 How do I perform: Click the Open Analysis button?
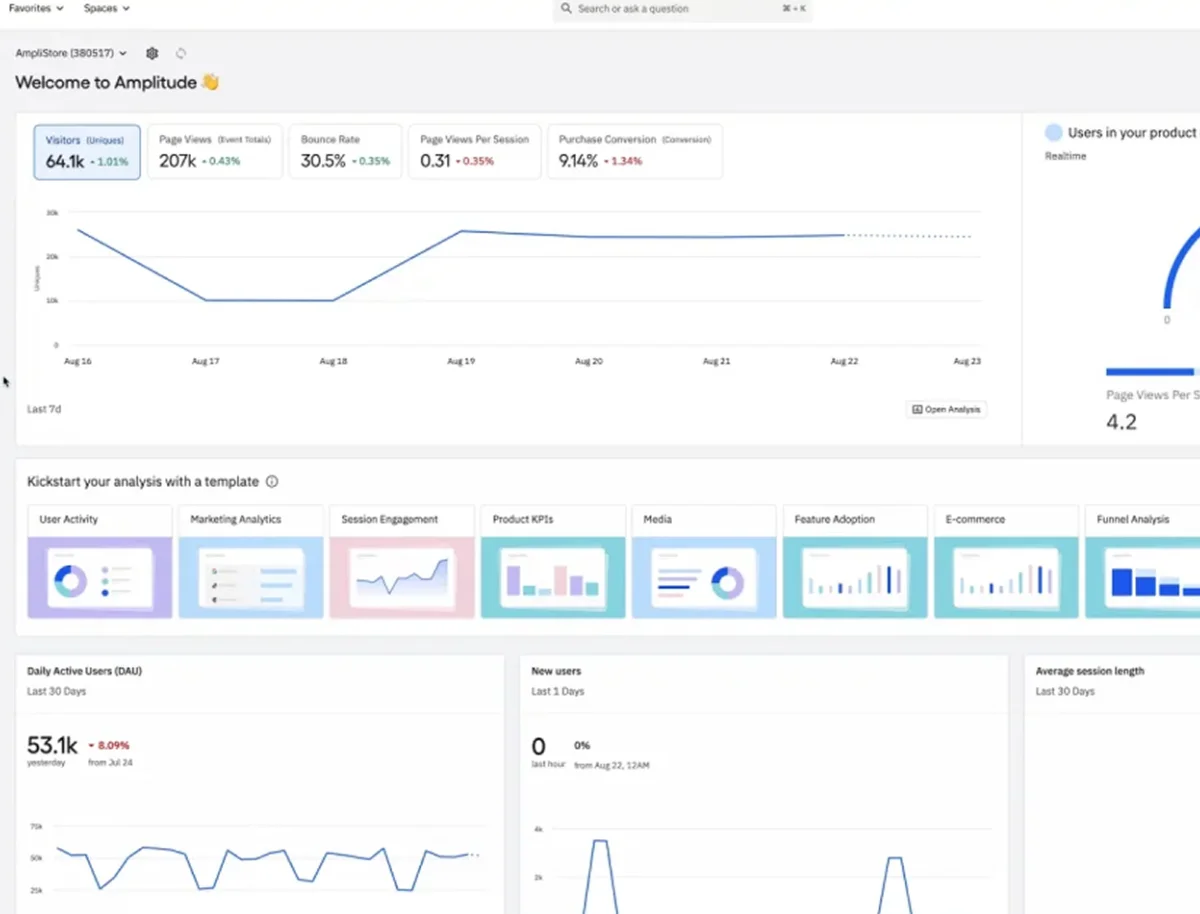point(946,409)
